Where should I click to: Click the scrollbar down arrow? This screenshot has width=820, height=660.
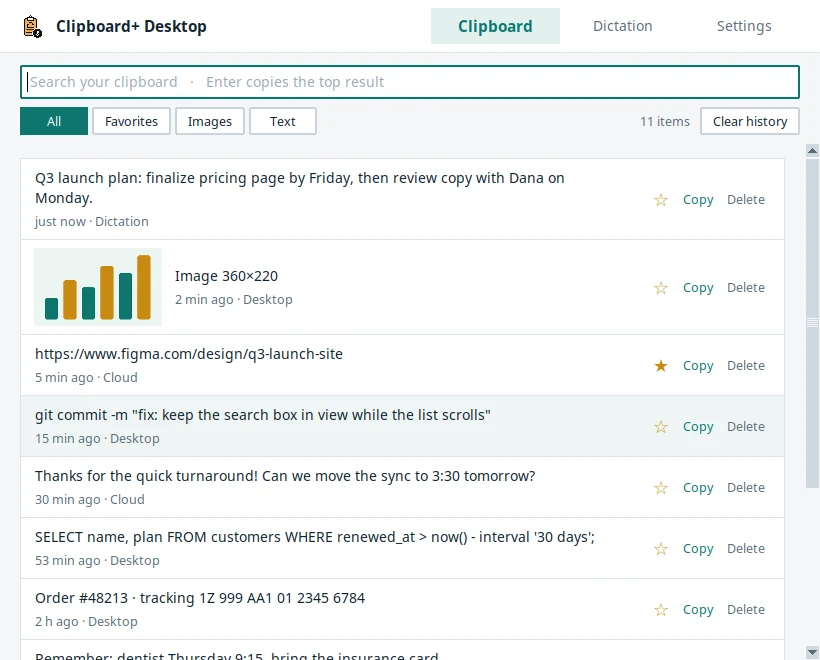coord(812,652)
